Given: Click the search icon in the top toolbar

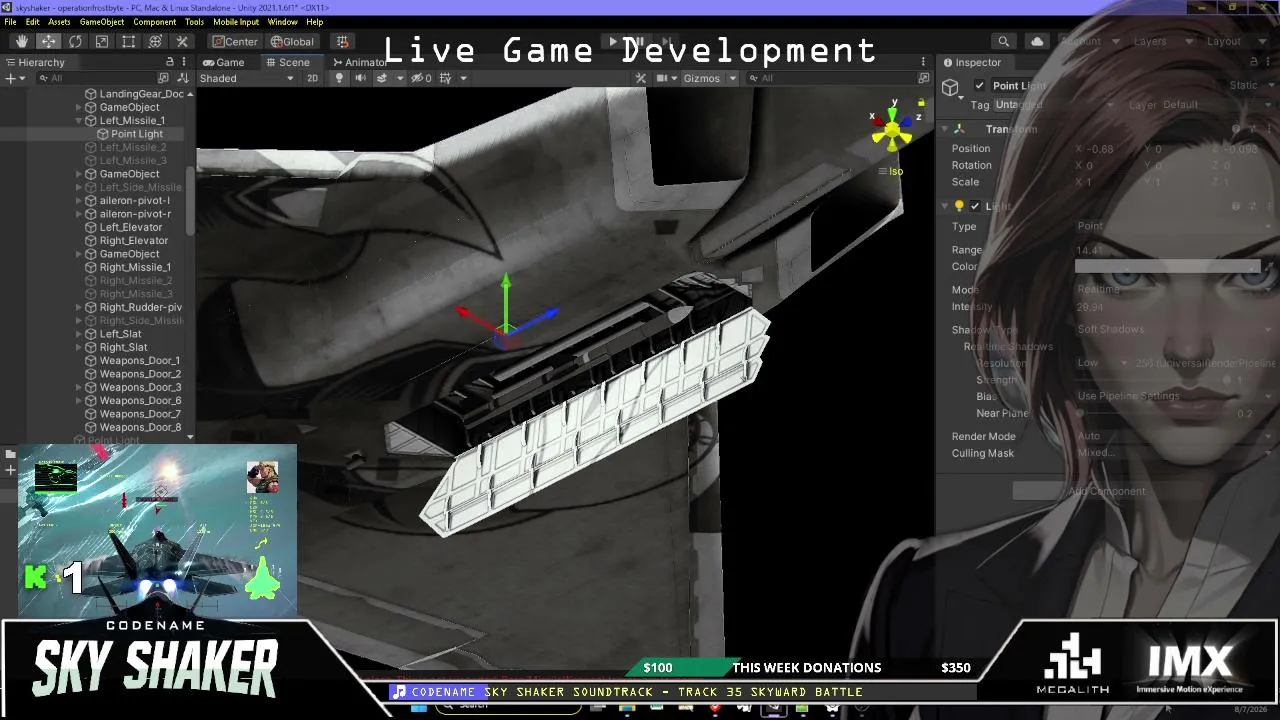Looking at the screenshot, I should point(1003,41).
